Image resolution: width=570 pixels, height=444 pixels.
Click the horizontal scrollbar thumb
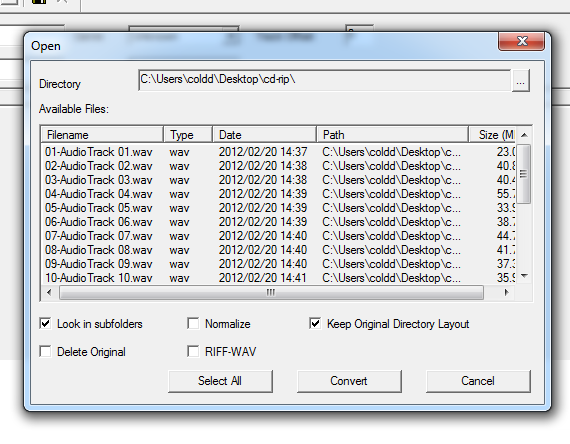[x=271, y=292]
